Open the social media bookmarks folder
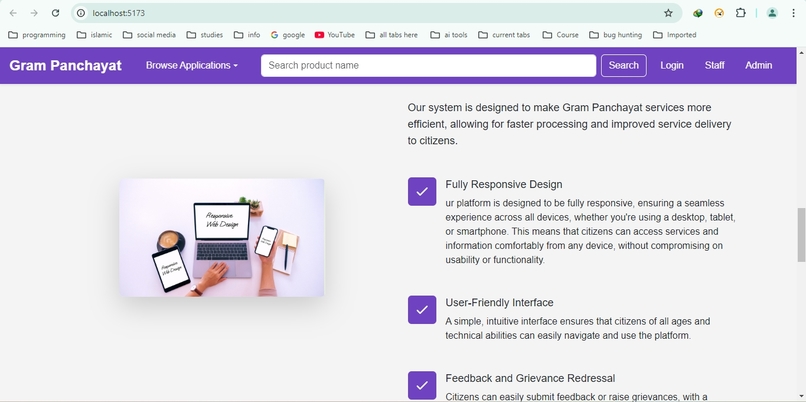Image resolution: width=806 pixels, height=402 pixels. (x=150, y=35)
